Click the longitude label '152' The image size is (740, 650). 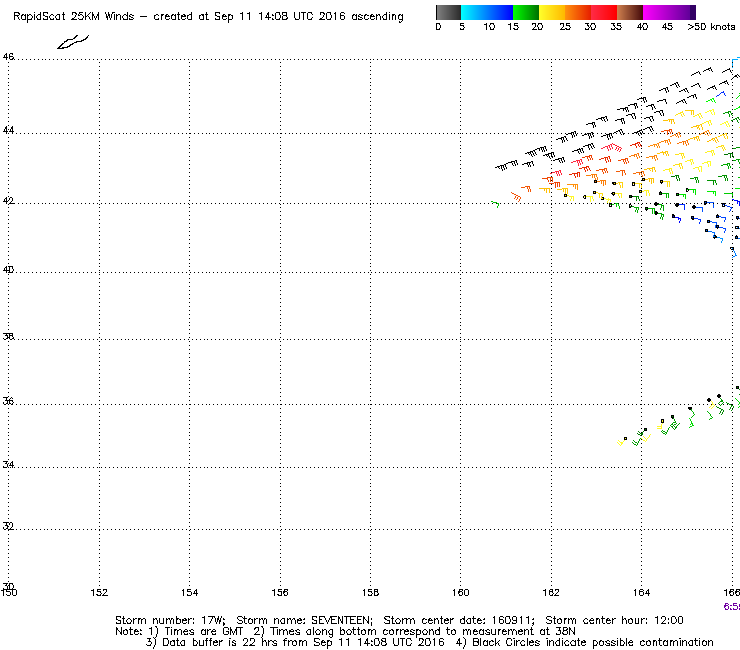[x=99, y=592]
